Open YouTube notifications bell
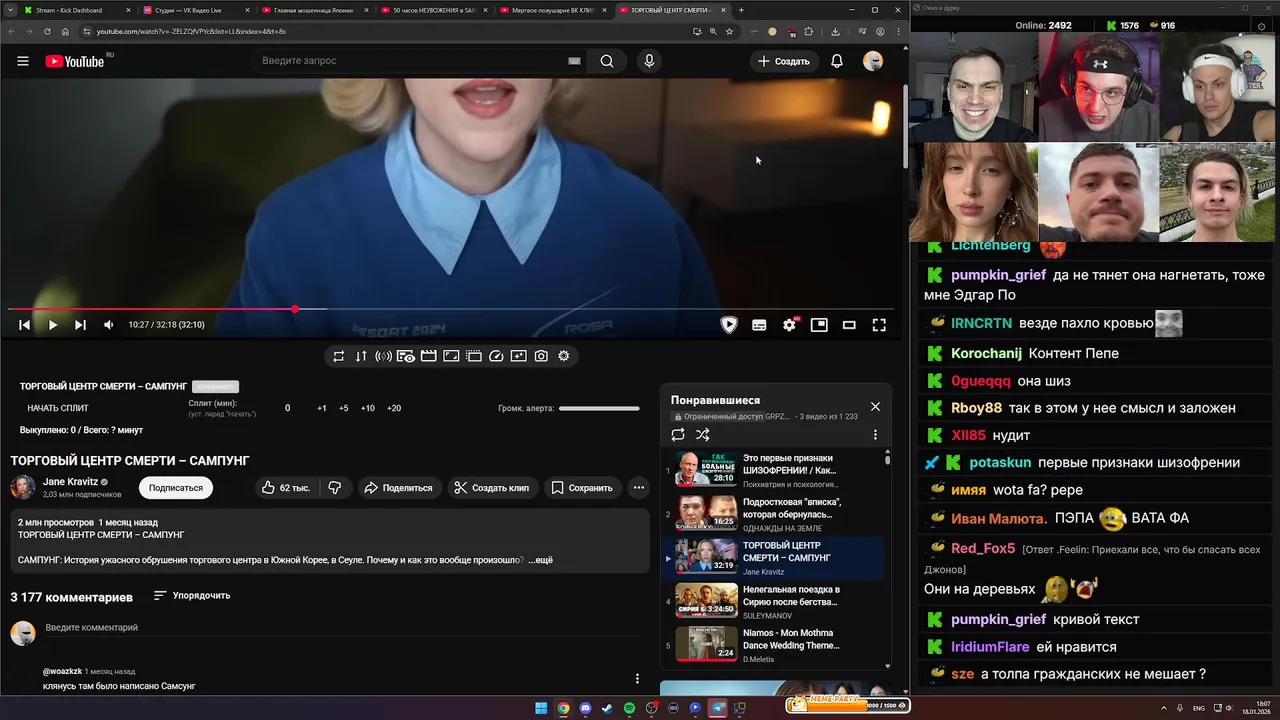 point(837,61)
